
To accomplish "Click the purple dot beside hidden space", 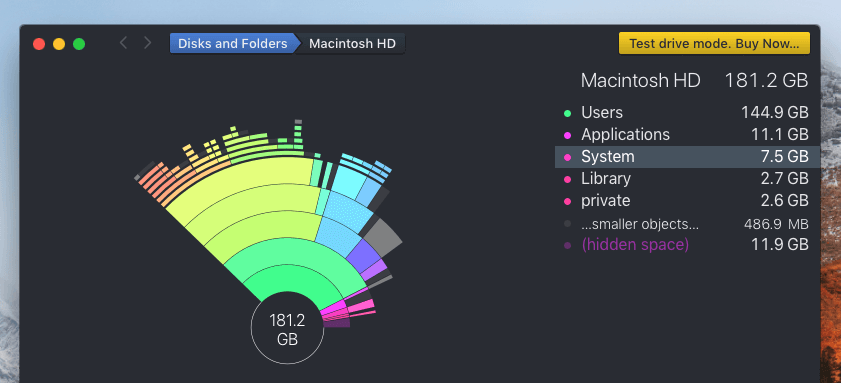I will pos(567,246).
